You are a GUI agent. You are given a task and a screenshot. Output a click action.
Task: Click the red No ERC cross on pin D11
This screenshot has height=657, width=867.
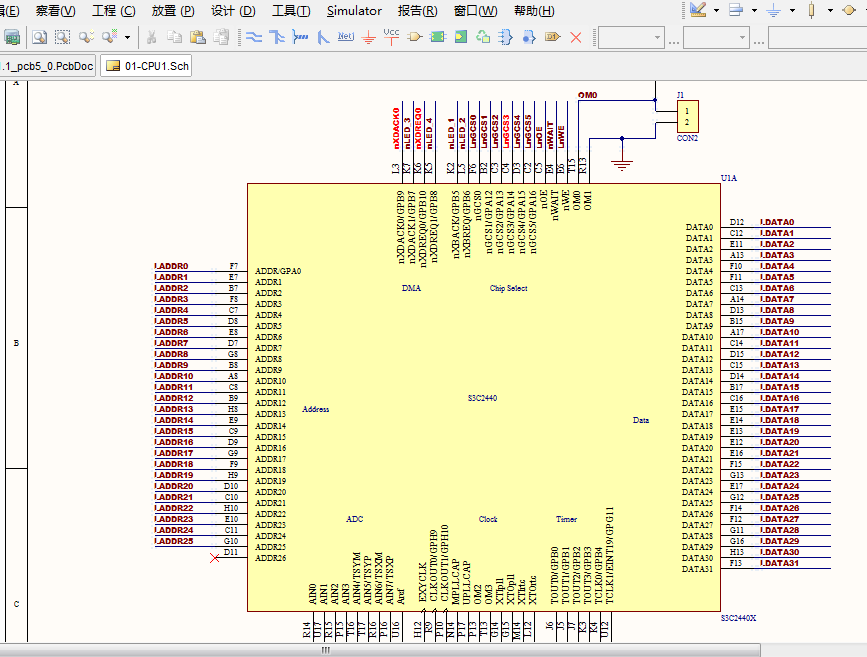coord(215,558)
